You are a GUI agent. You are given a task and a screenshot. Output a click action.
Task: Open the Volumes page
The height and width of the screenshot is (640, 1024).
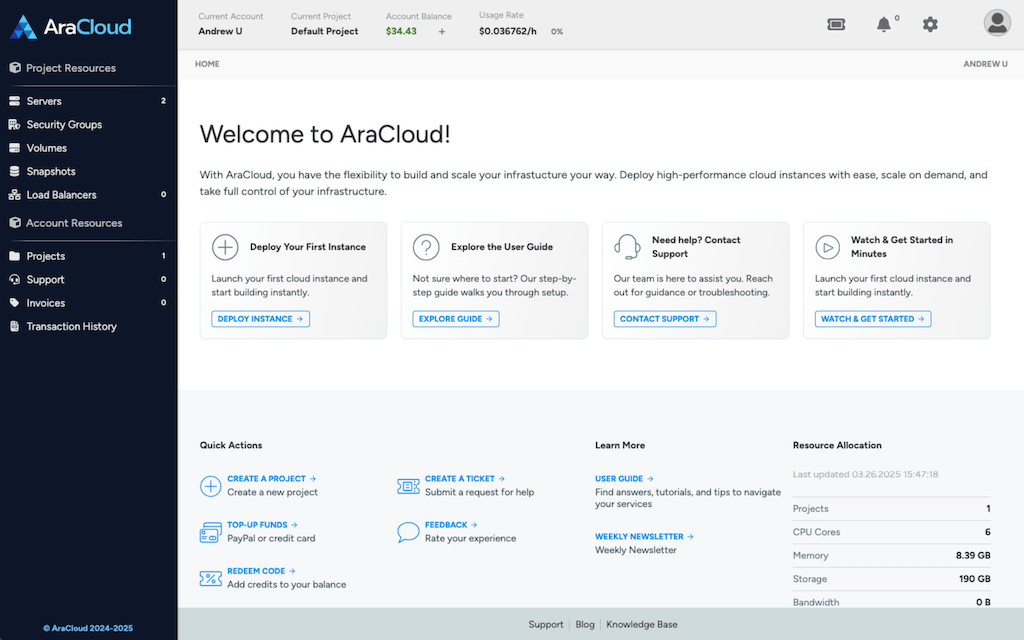[45, 147]
